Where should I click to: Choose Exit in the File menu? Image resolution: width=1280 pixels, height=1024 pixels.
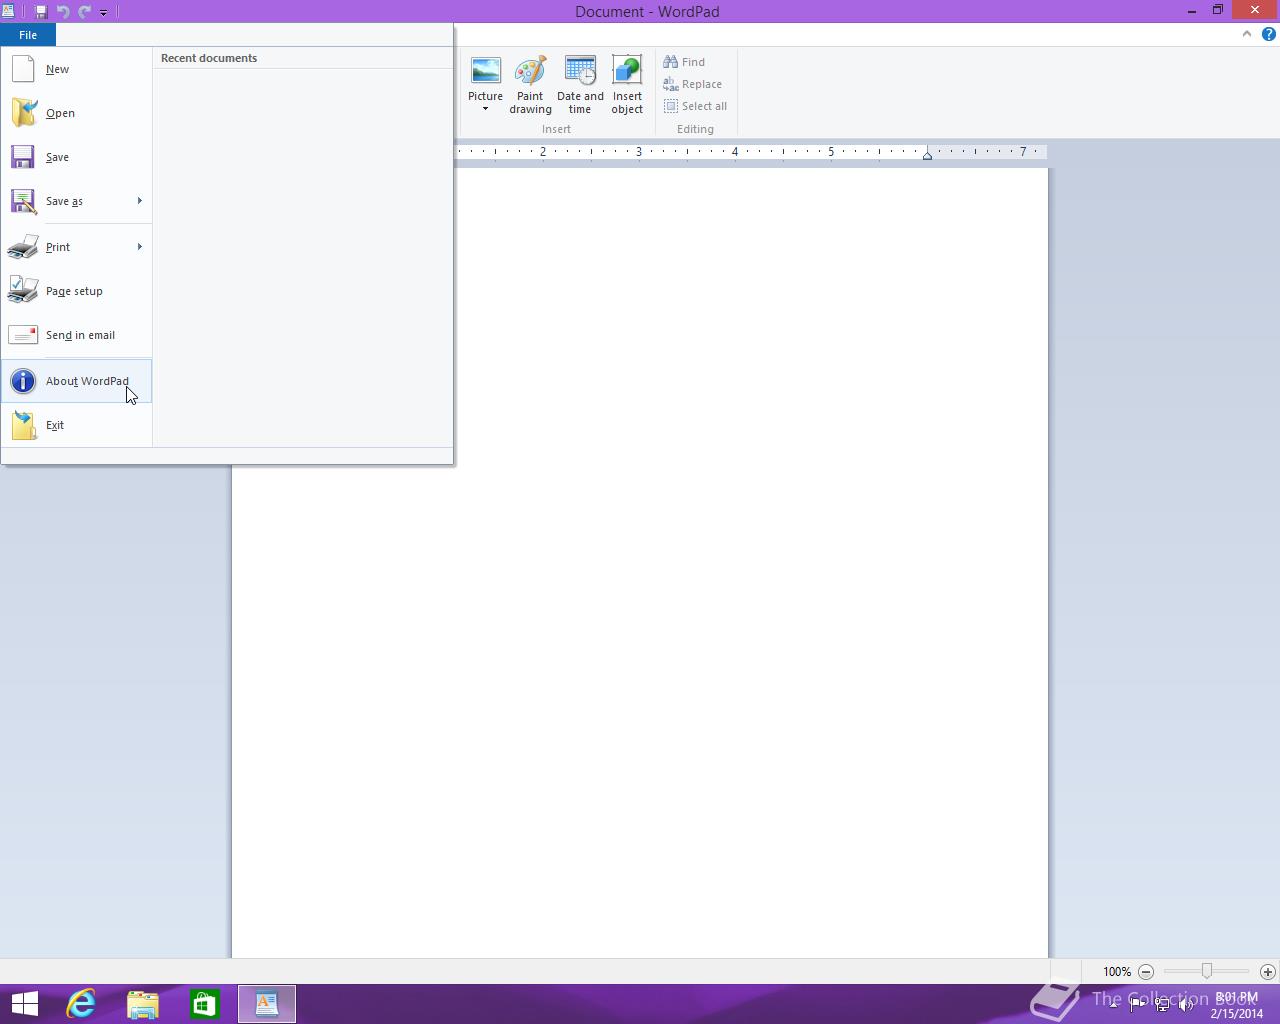tap(77, 425)
